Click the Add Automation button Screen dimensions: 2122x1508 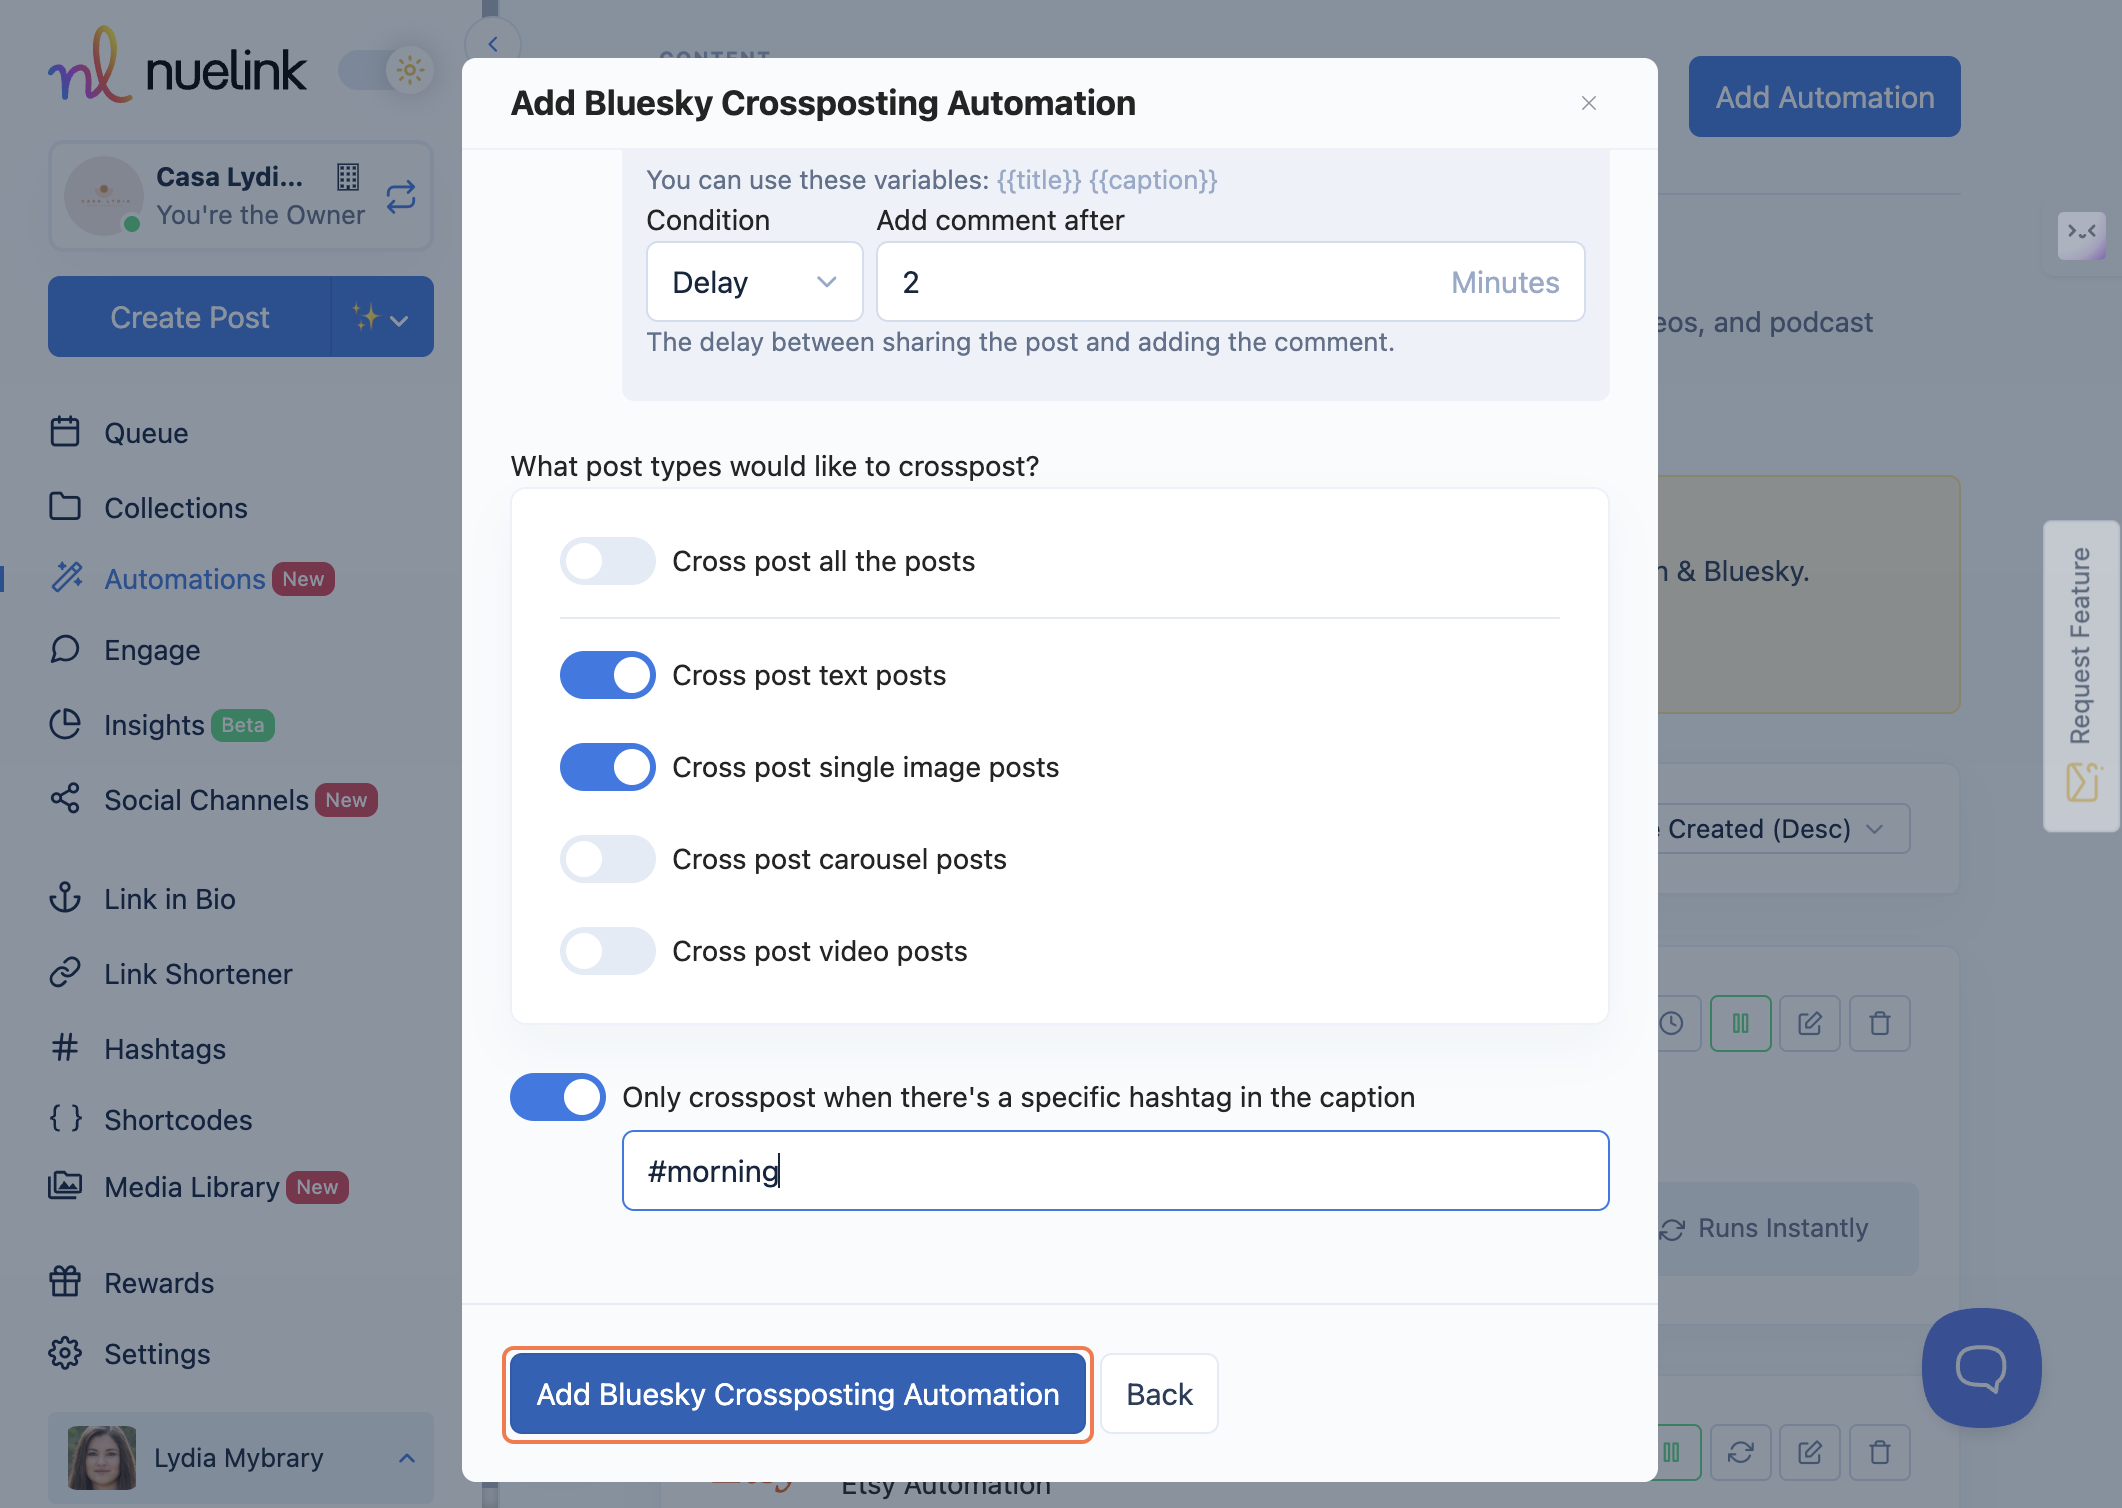1825,97
